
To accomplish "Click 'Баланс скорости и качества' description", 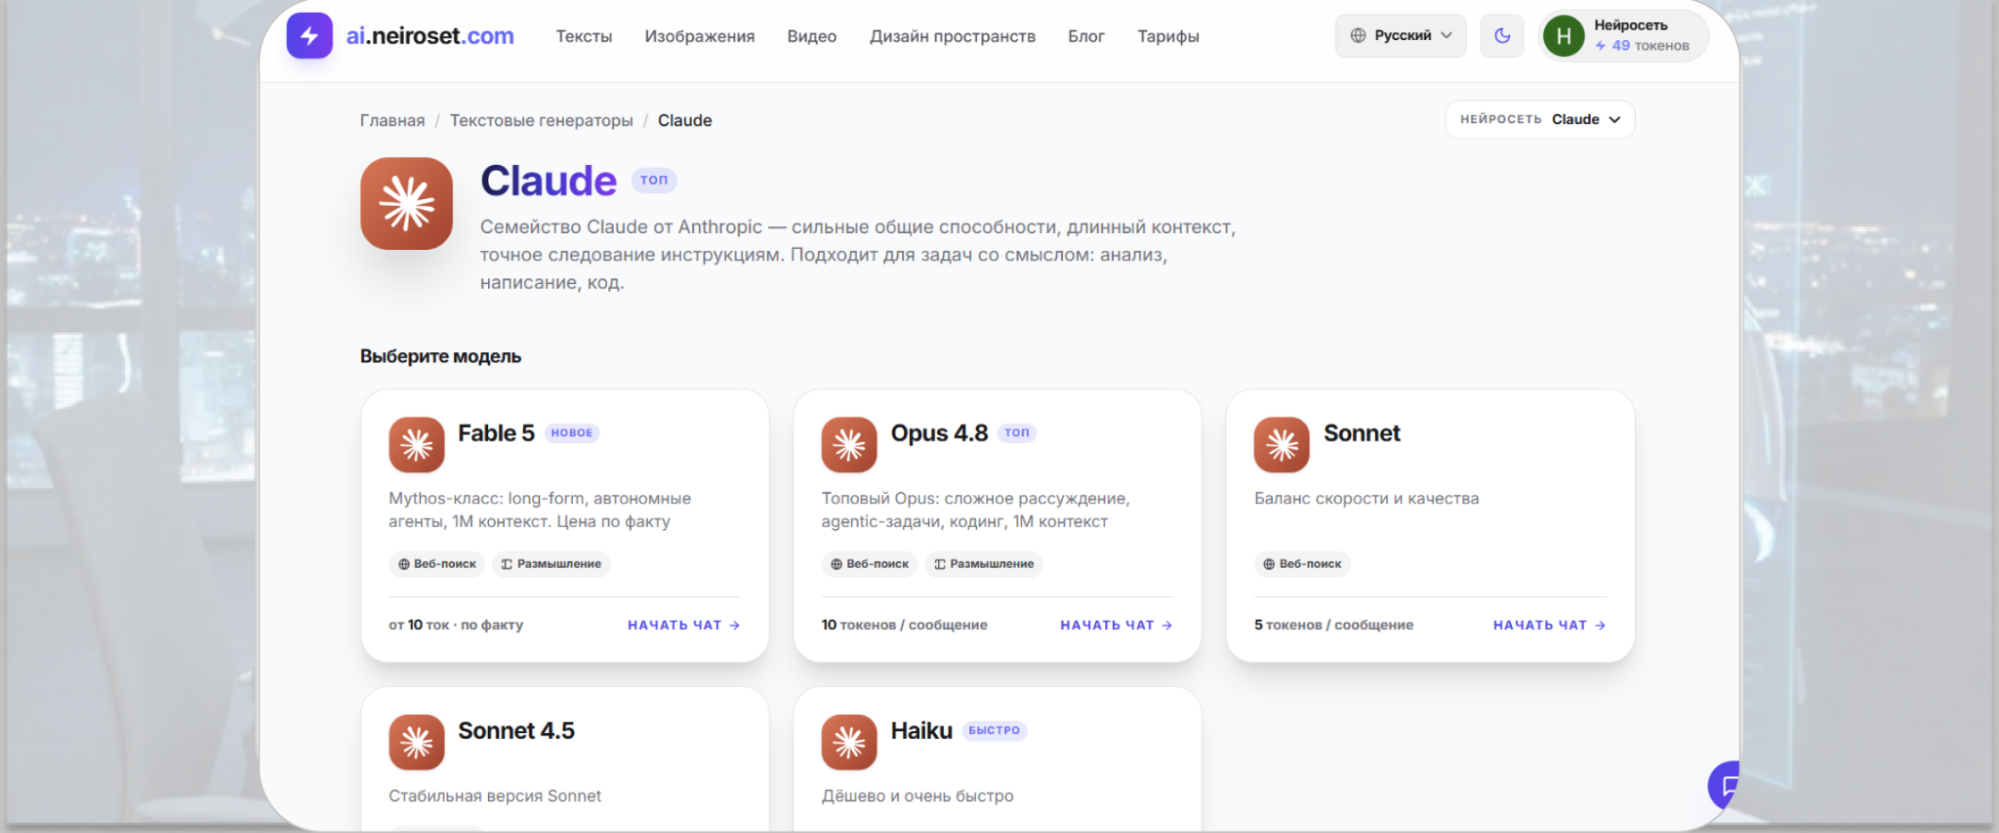I will click(x=1366, y=498).
